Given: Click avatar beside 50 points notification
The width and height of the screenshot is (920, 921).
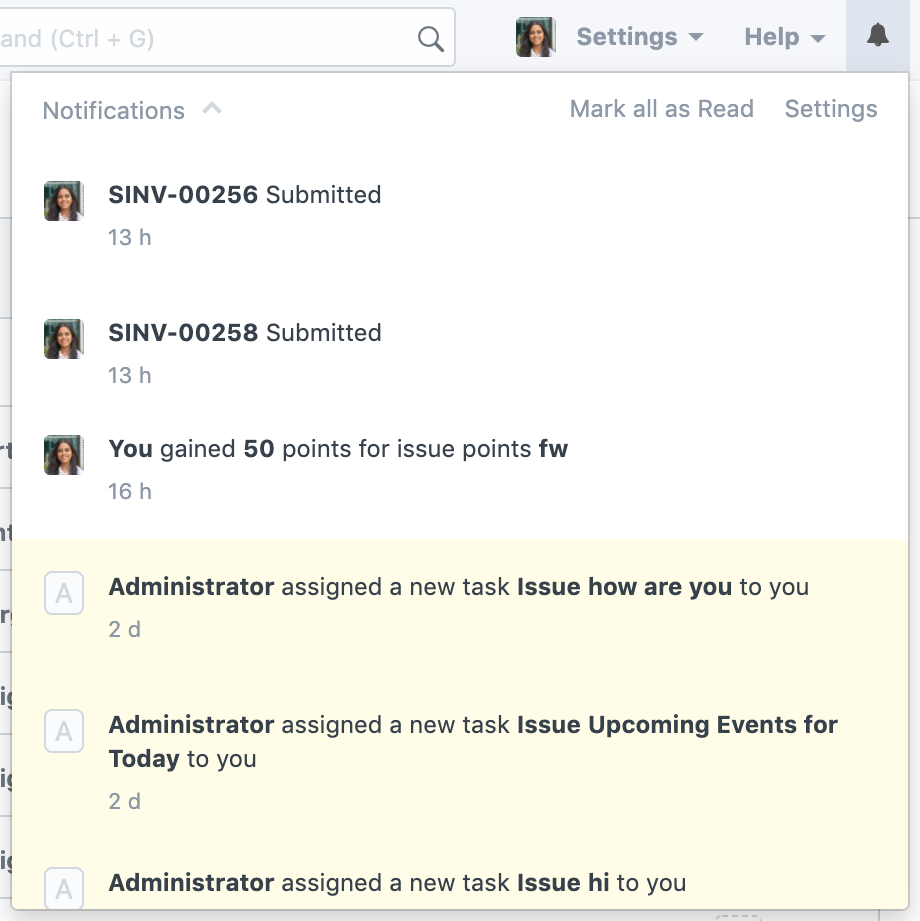Looking at the screenshot, I should pos(64,455).
